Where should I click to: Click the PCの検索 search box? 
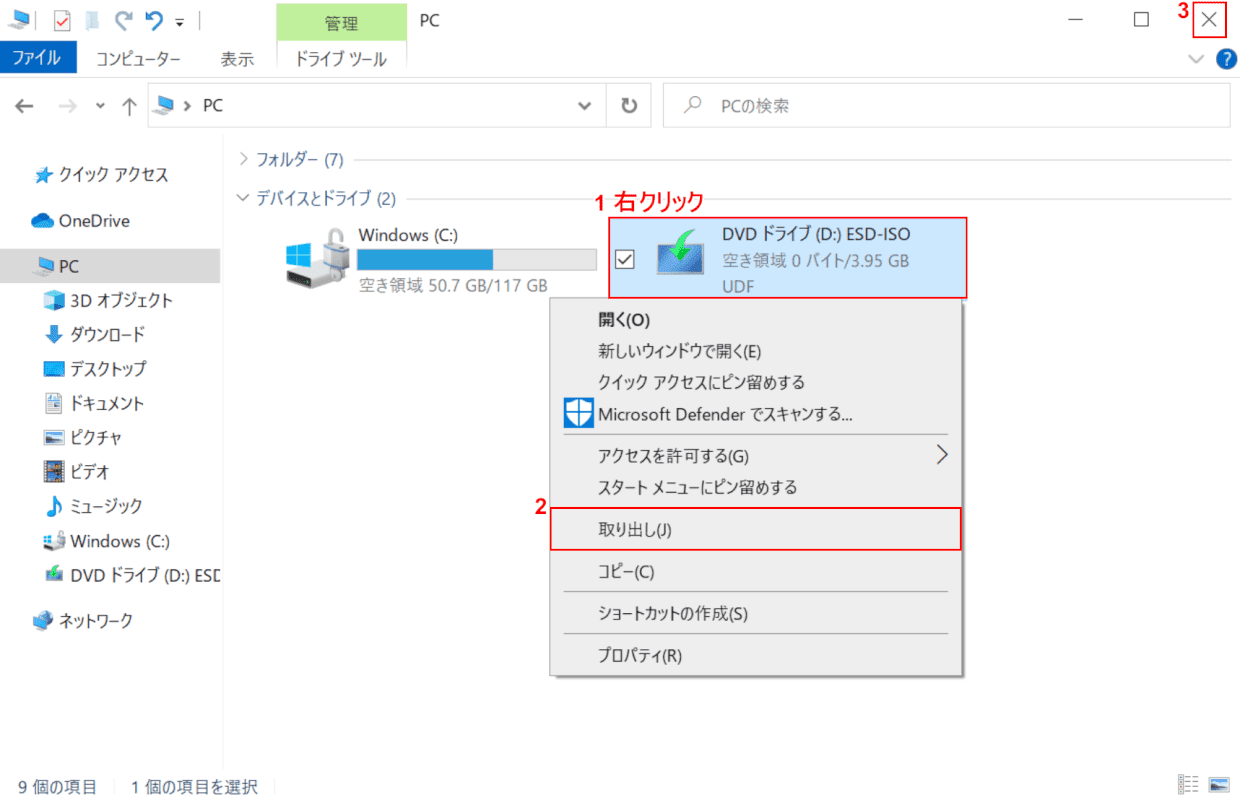point(947,105)
